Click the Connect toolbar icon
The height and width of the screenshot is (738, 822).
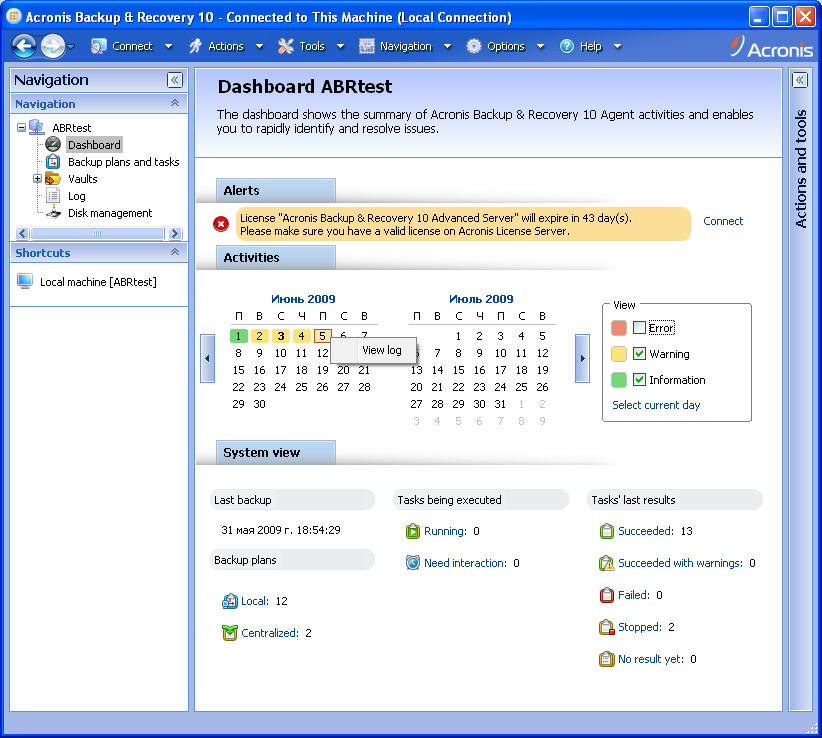[x=98, y=46]
